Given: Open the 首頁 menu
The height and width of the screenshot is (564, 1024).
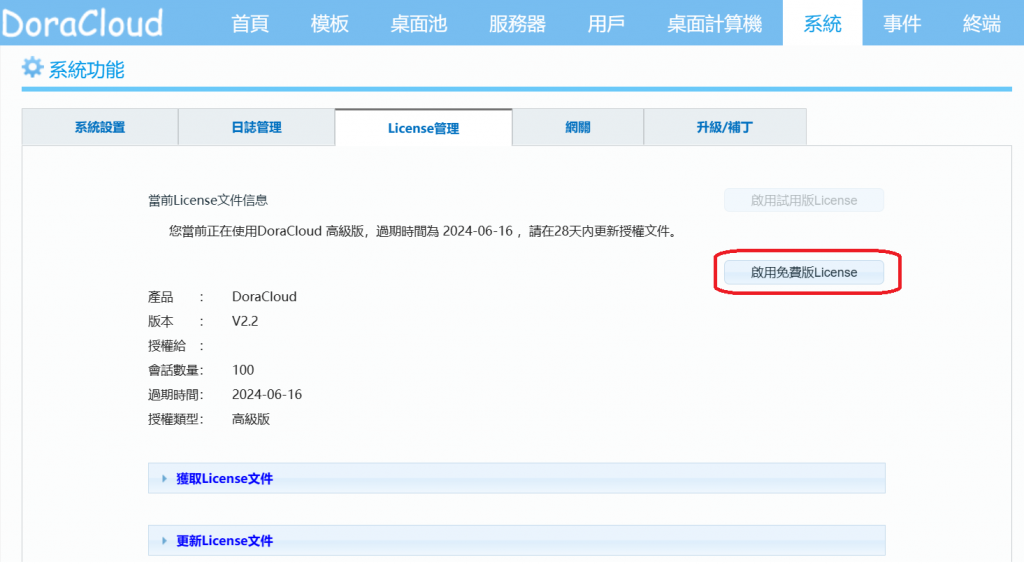Looking at the screenshot, I should [250, 24].
